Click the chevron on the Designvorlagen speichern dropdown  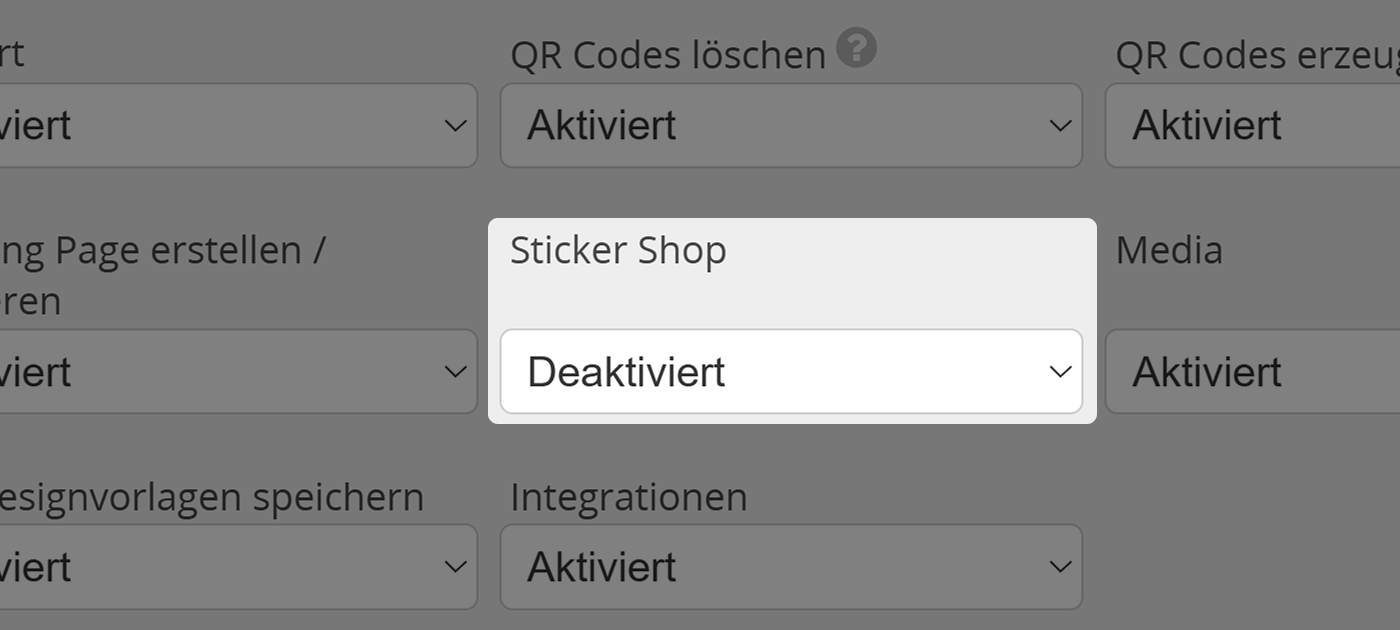coord(455,566)
